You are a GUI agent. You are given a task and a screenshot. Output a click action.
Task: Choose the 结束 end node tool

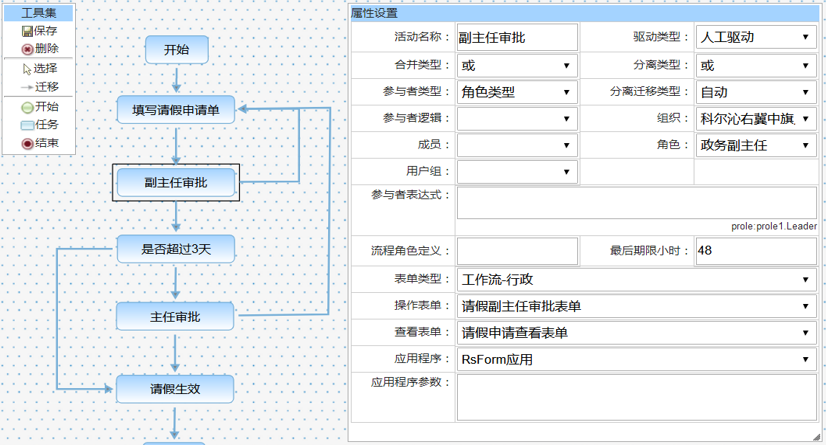[x=39, y=143]
